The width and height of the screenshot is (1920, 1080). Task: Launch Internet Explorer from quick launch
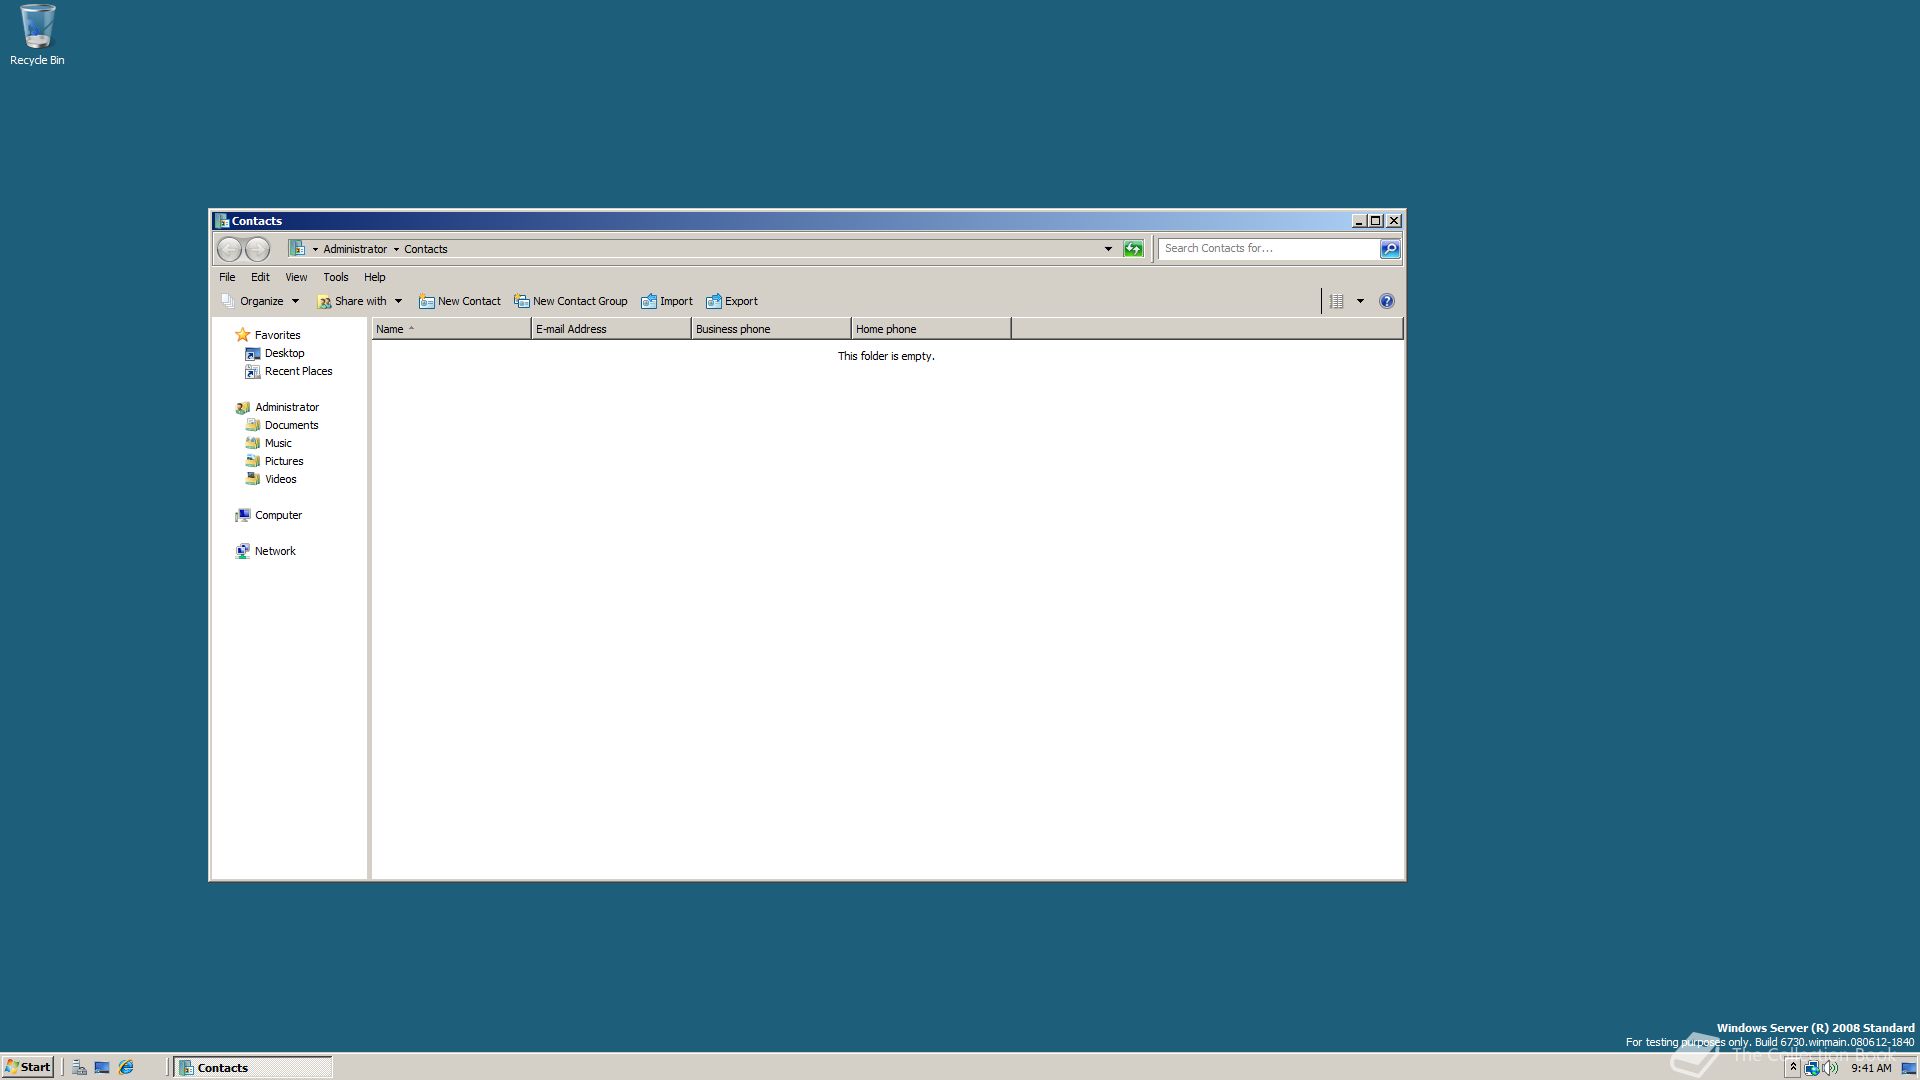pyautogui.click(x=126, y=1067)
